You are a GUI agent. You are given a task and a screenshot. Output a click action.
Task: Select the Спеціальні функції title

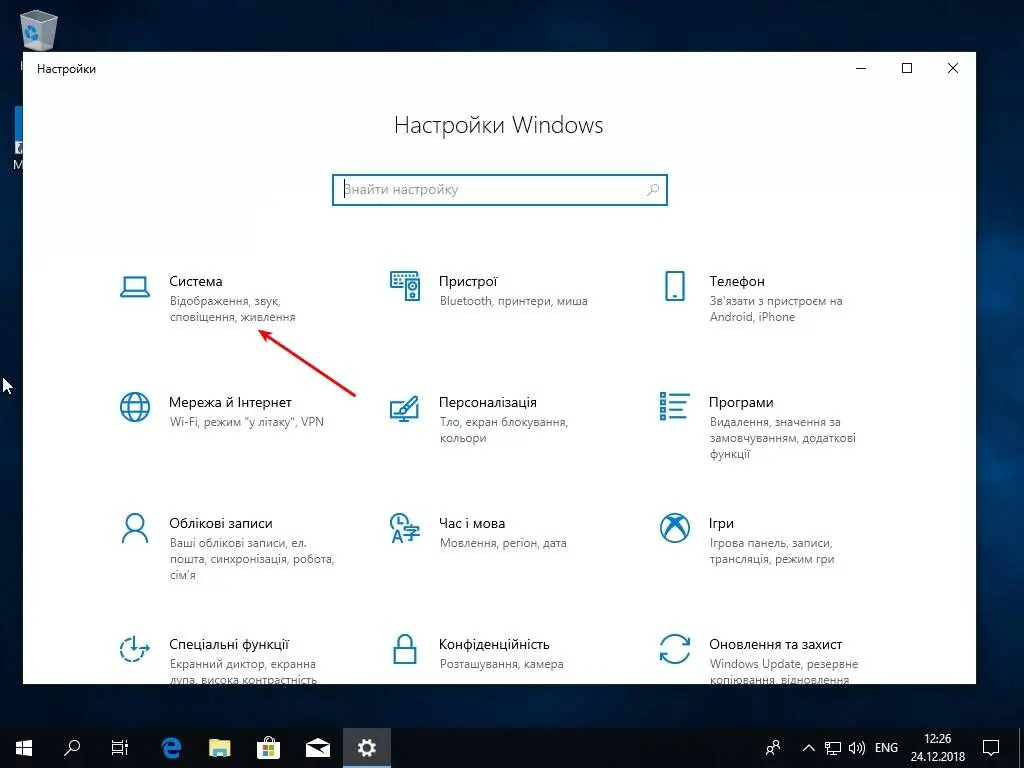click(229, 645)
